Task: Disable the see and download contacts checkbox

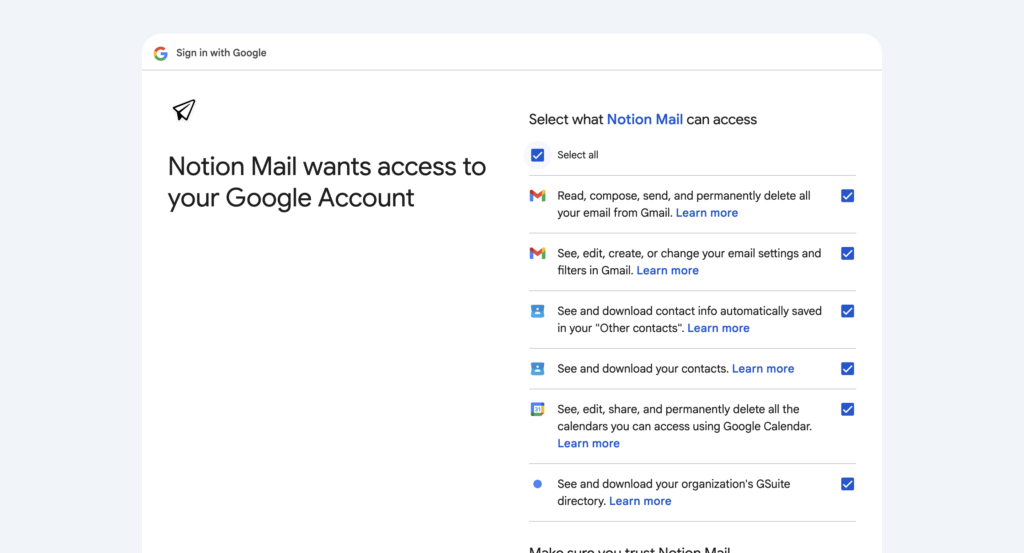Action: 847,369
